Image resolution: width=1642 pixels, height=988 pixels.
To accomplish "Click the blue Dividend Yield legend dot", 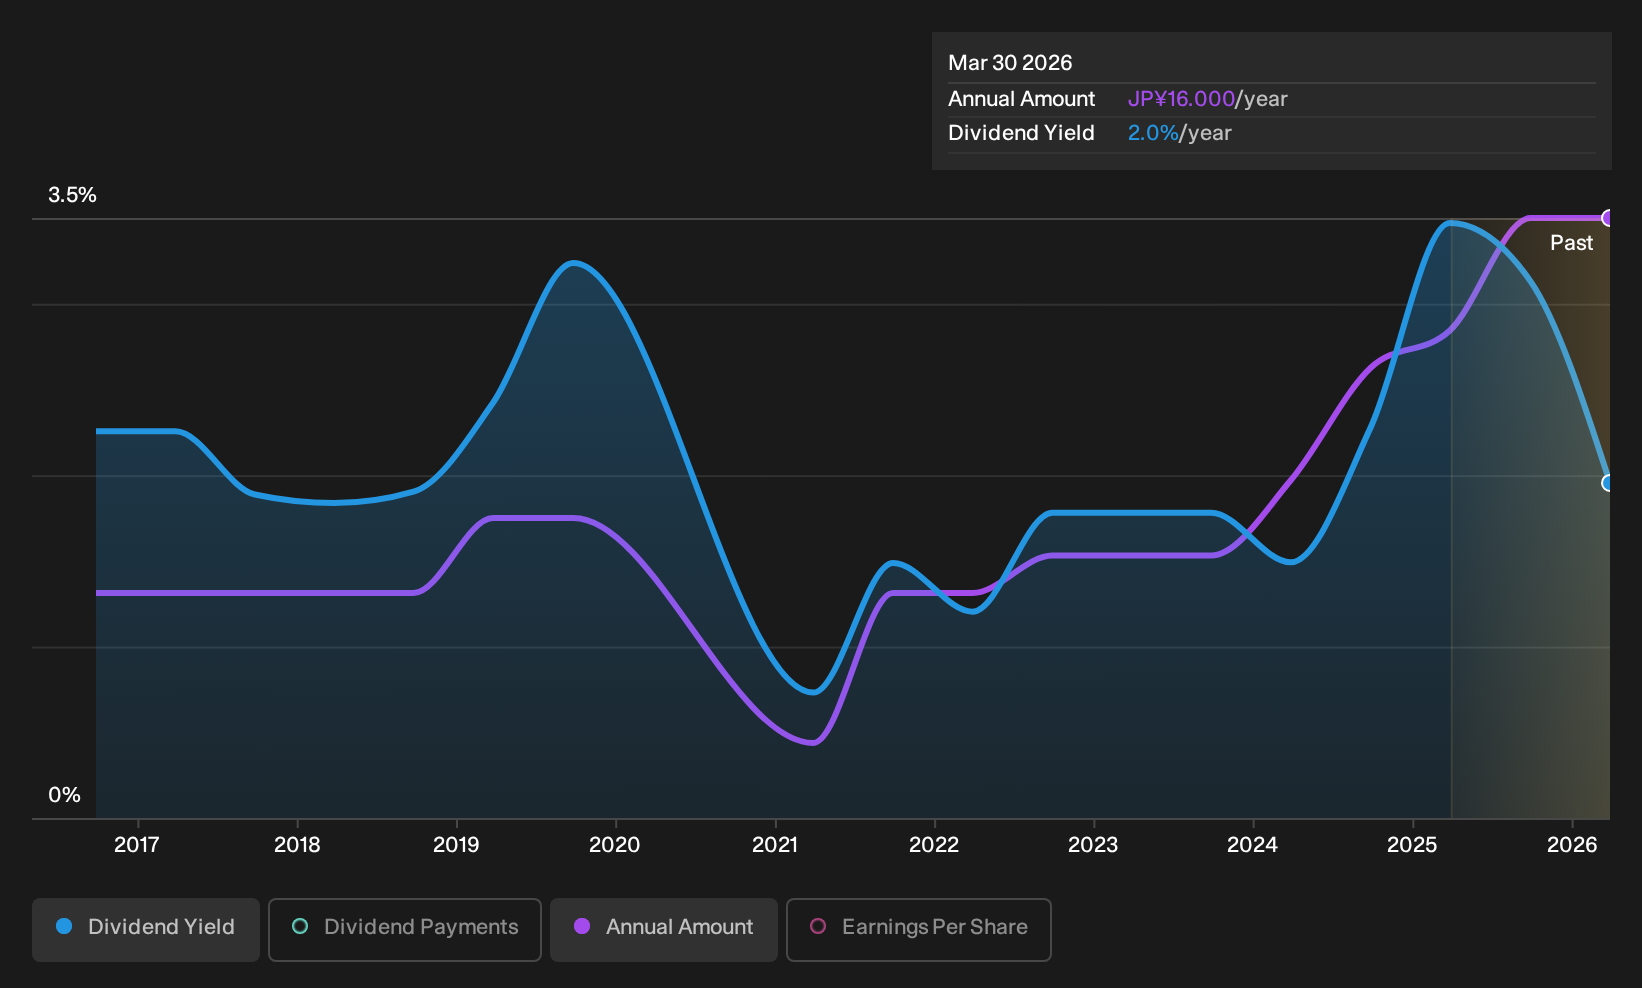I will [x=64, y=926].
